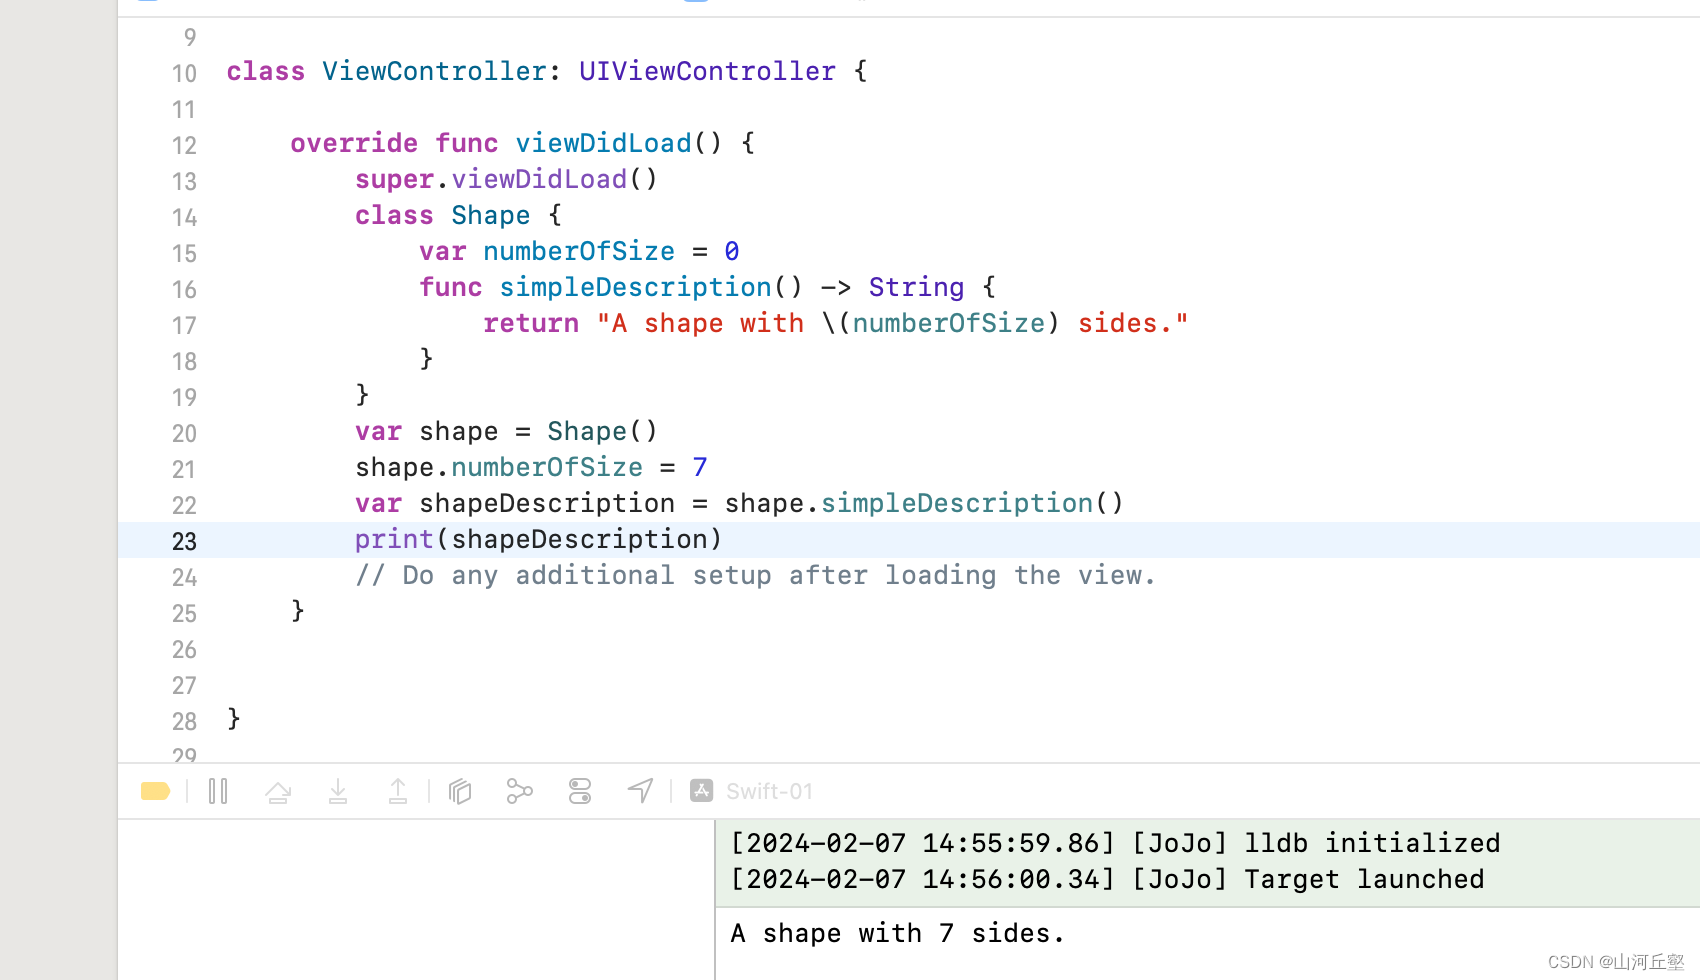Click line number 23 in the gutter

click(x=184, y=541)
